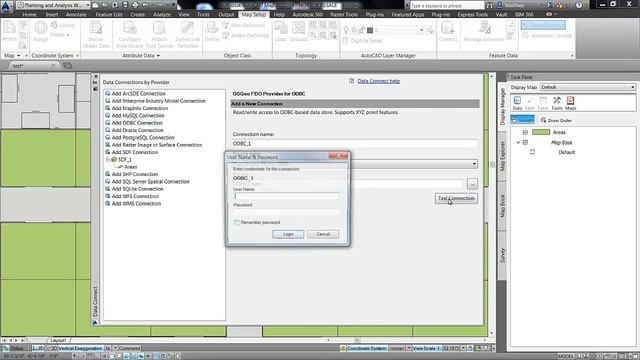Image resolution: width=640 pixels, height=360 pixels.
Task: Click the Connection name field
Action: (x=354, y=144)
